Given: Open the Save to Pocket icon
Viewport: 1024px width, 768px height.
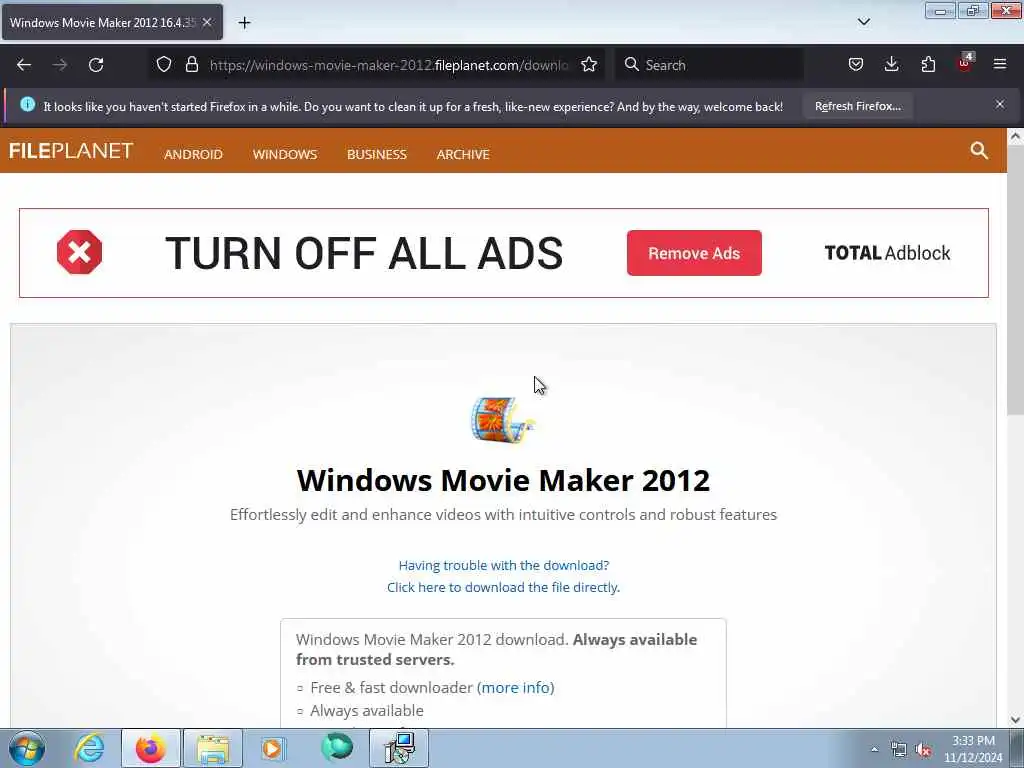Looking at the screenshot, I should pyautogui.click(x=856, y=65).
